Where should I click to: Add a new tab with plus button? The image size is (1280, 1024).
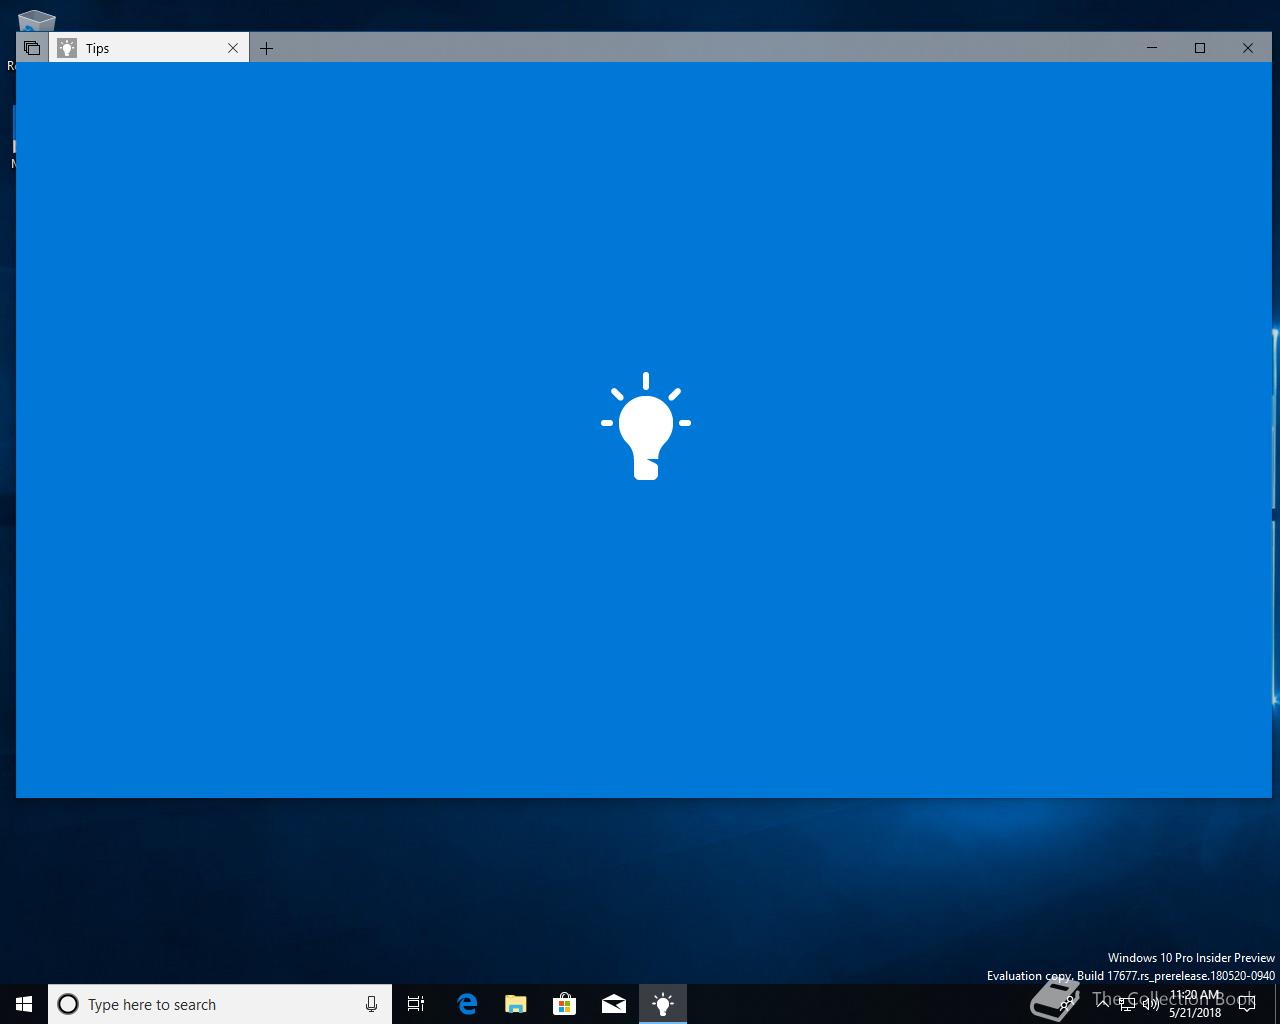(x=266, y=48)
